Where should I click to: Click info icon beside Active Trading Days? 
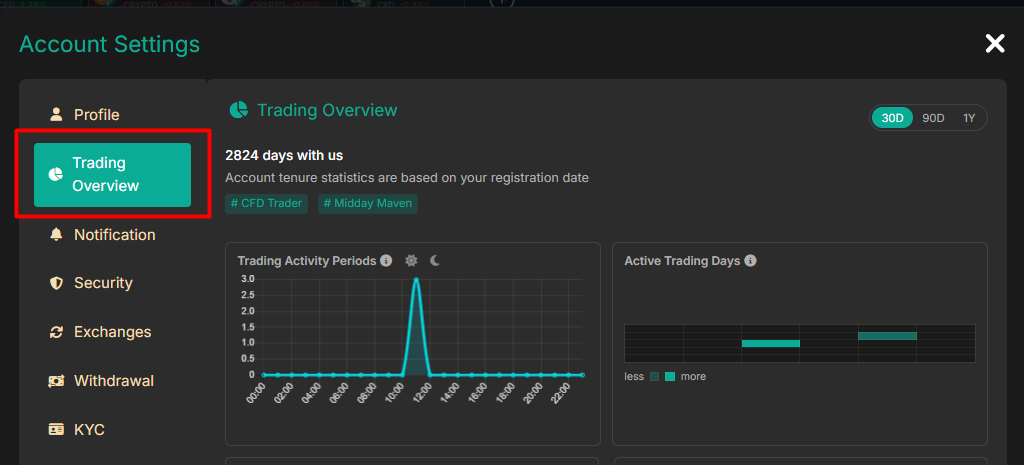click(x=750, y=261)
